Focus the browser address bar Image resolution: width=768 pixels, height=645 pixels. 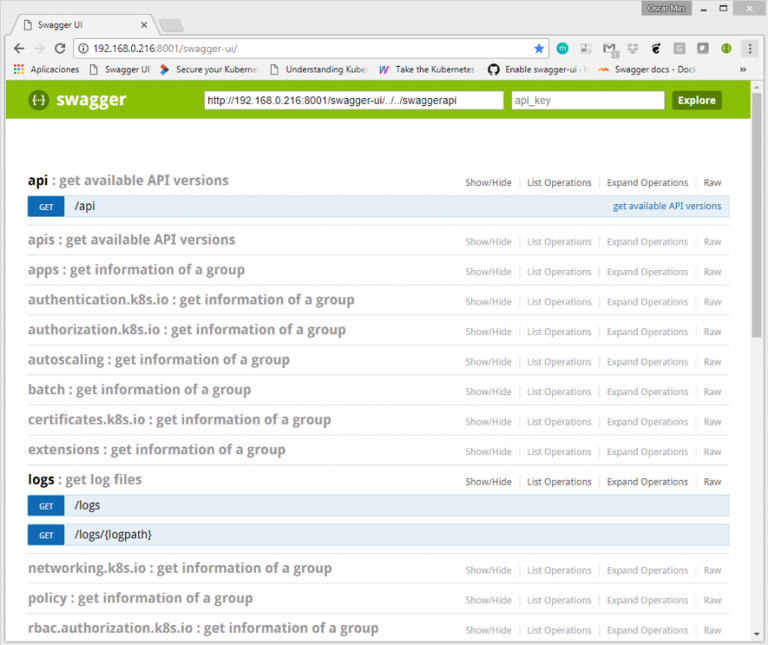pos(309,48)
